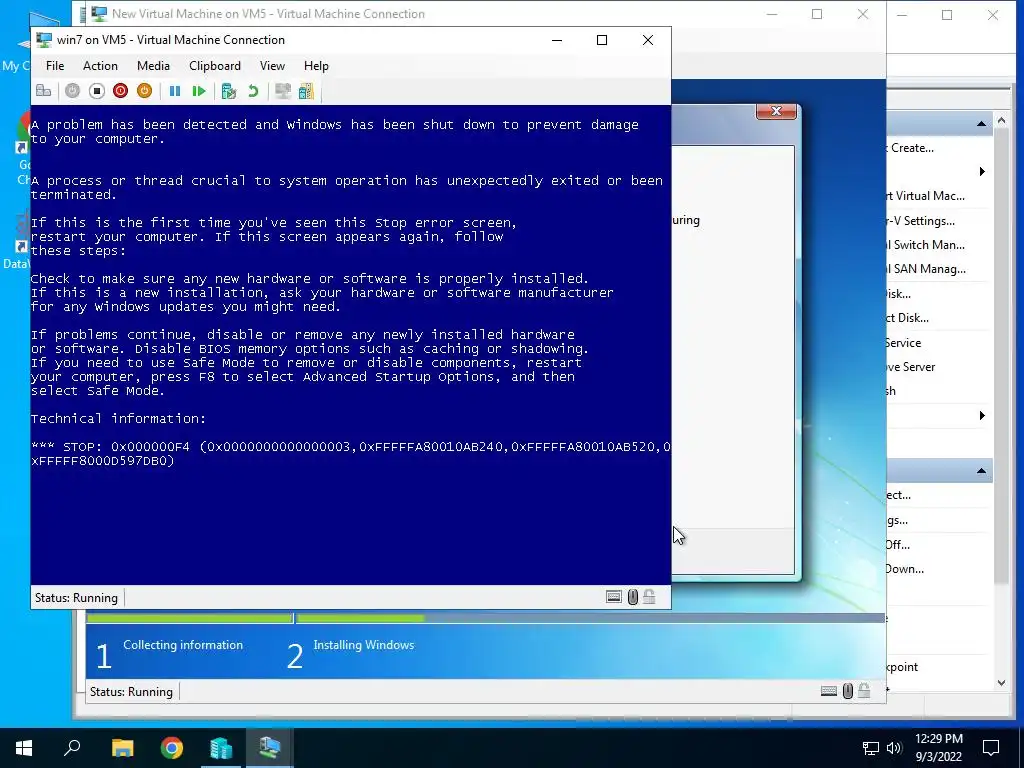
Task: Expand the submenu arrow below Create... in Actions
Action: [982, 172]
